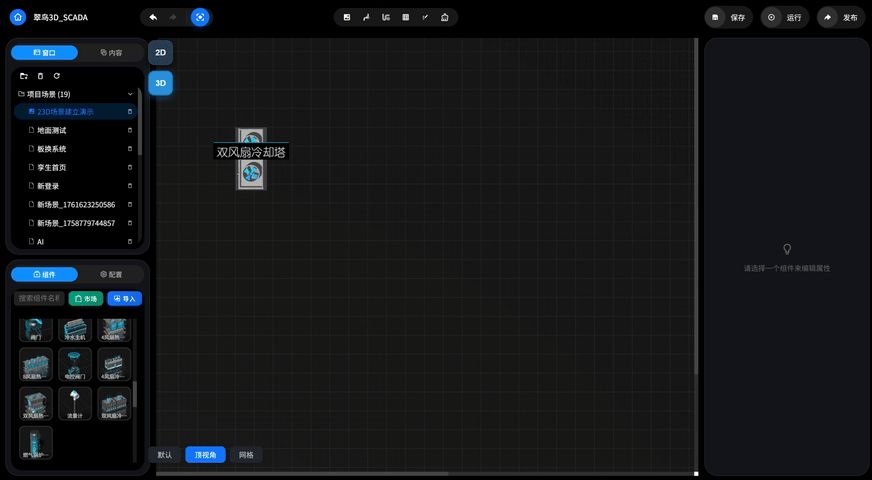This screenshot has width=872, height=480.
Task: Click the refresh icon in the window panel
Action: [57, 76]
